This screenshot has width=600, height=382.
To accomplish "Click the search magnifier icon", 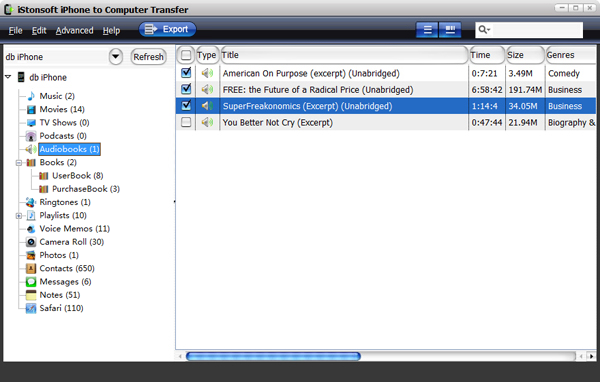I will [484, 29].
